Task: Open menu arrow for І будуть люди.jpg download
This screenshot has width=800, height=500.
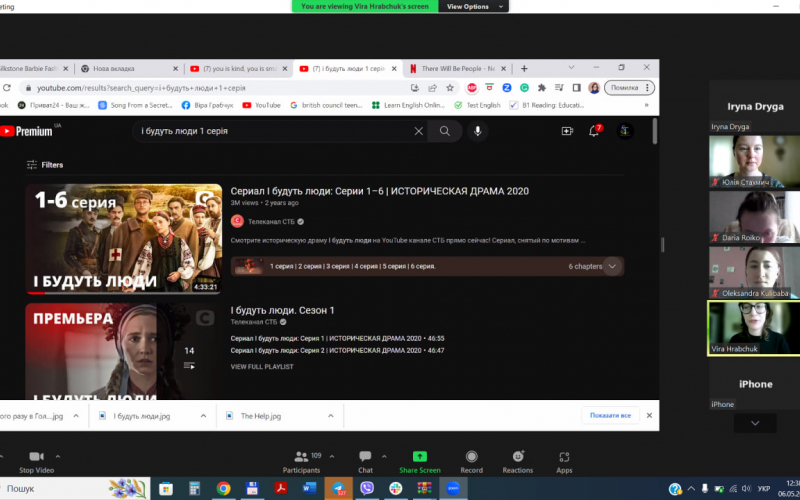Action: 203,416
